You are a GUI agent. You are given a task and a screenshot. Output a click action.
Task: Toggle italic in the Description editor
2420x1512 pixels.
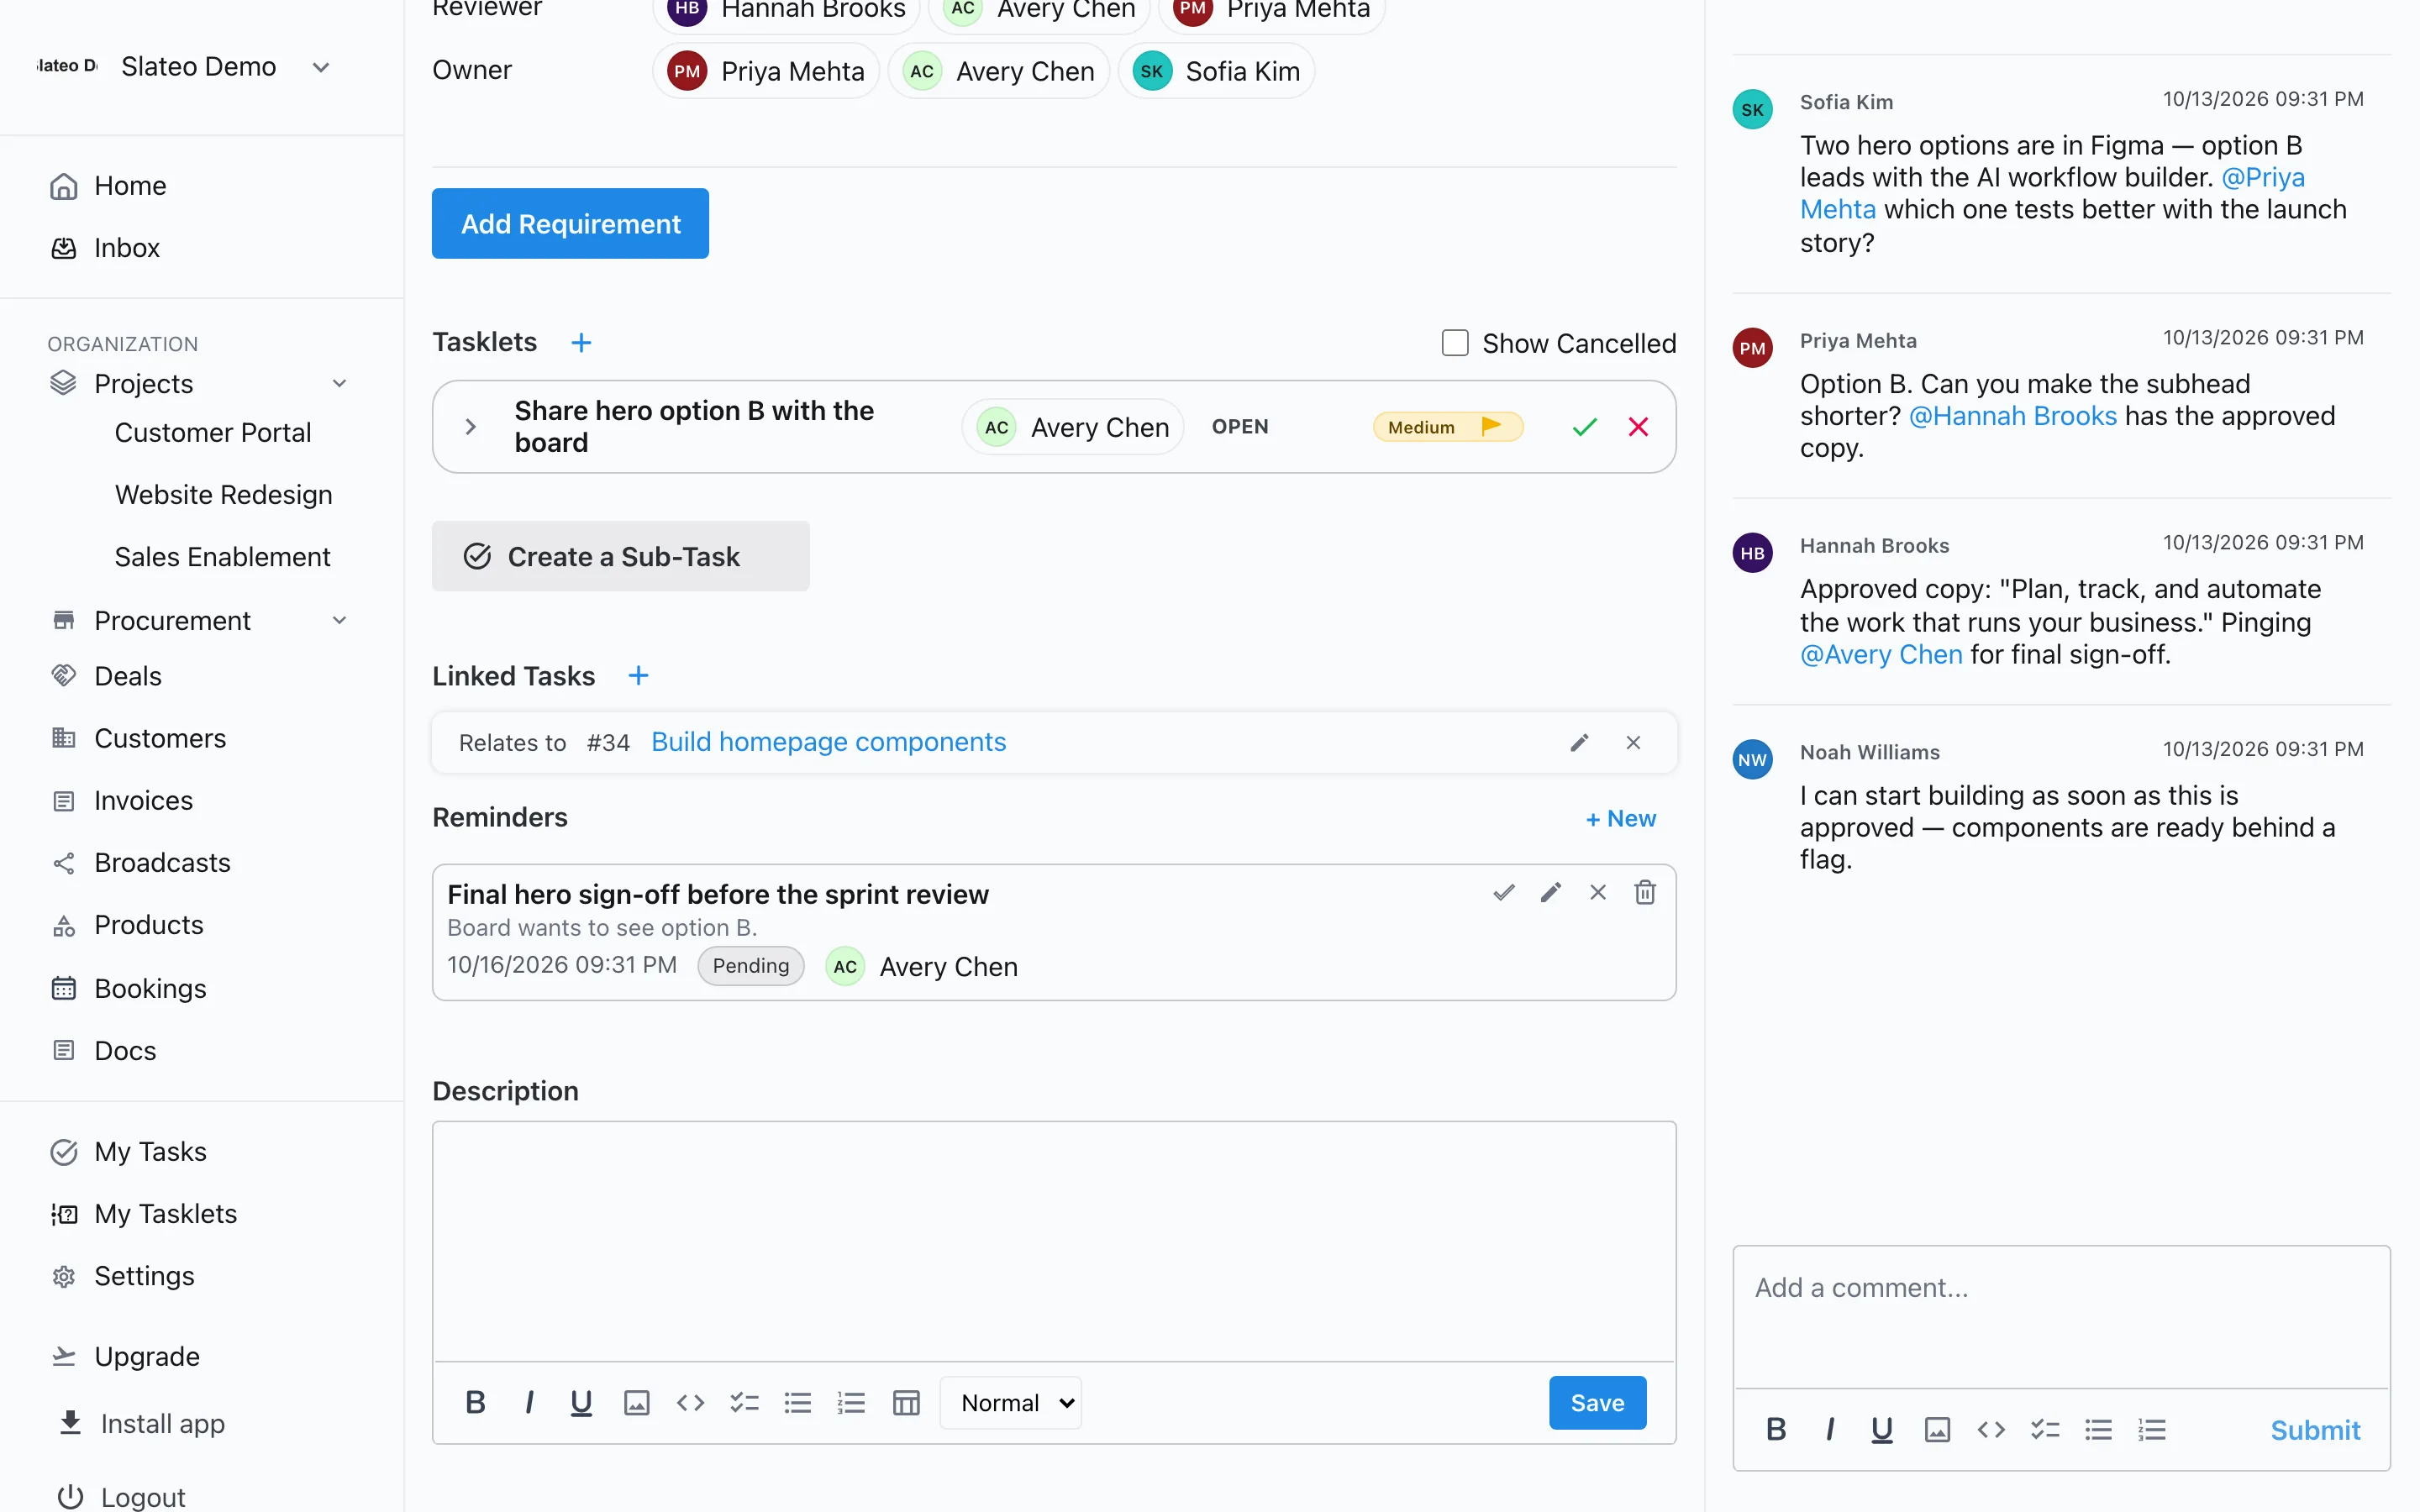coord(529,1403)
